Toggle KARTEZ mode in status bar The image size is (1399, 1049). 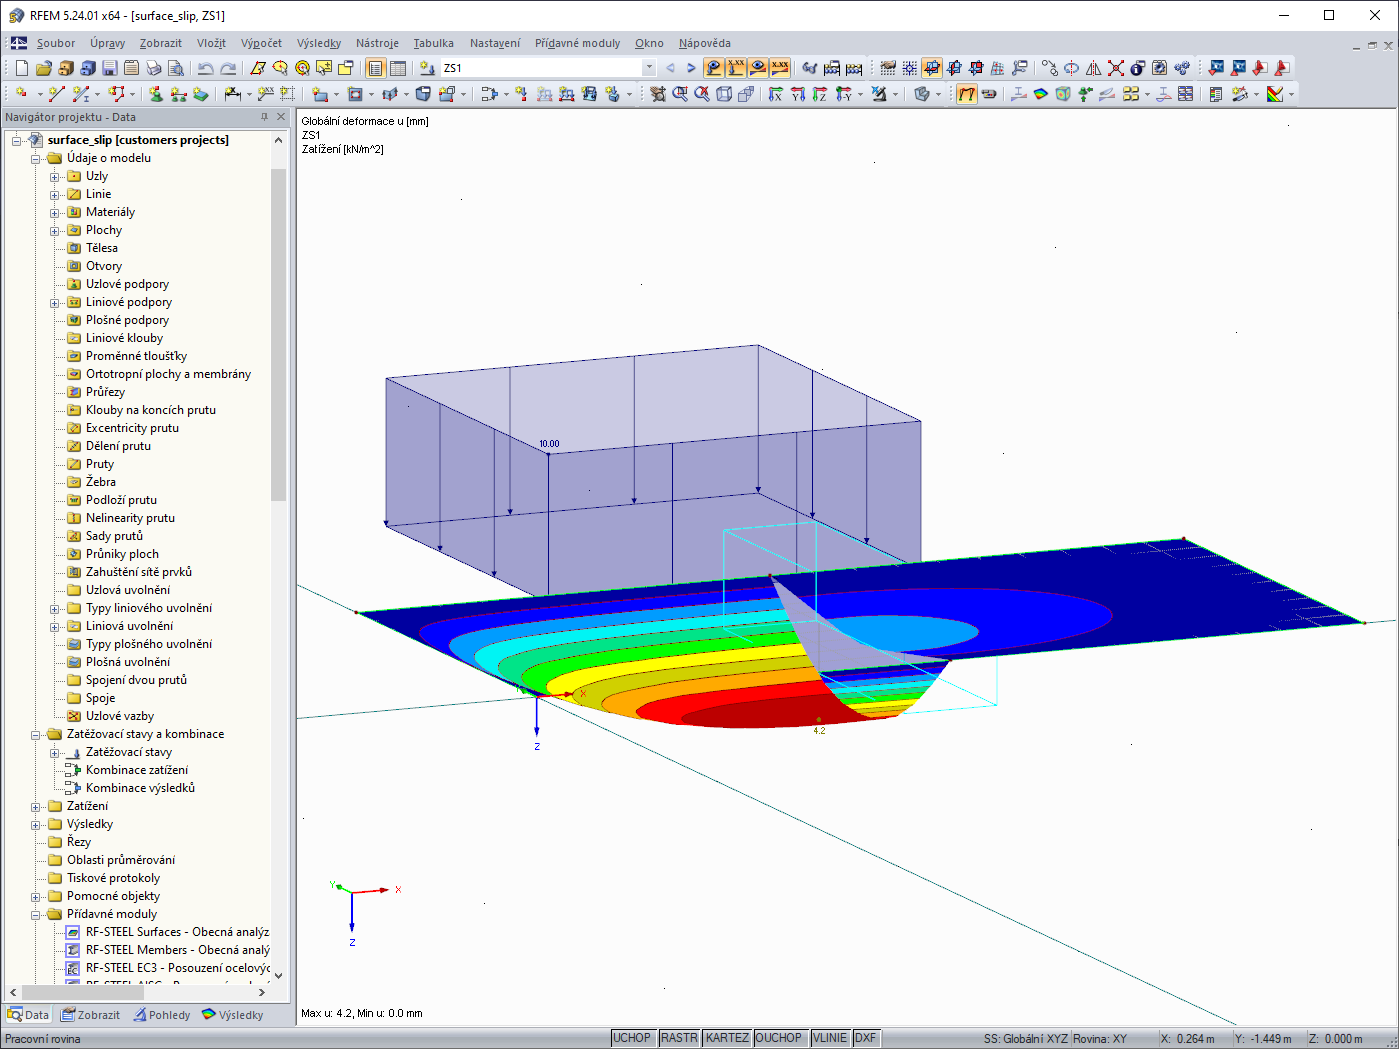point(727,1038)
